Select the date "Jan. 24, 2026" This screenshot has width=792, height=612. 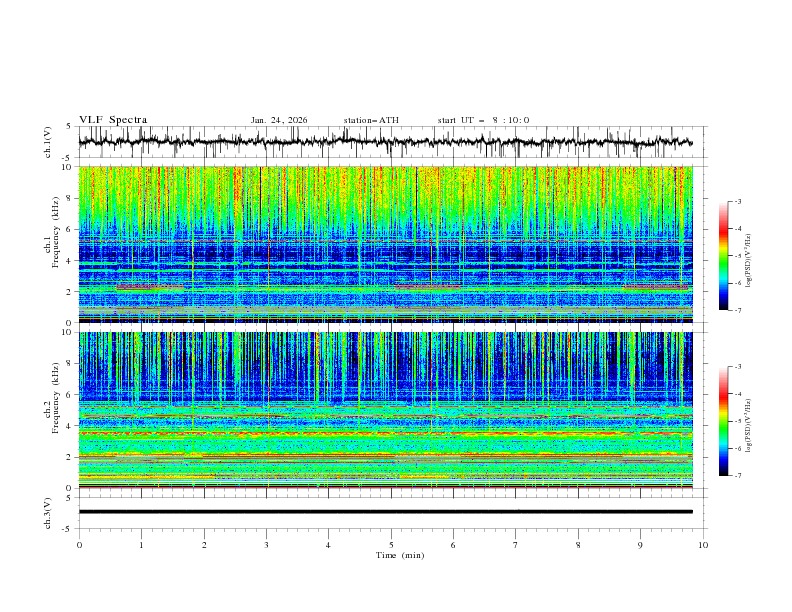click(279, 120)
